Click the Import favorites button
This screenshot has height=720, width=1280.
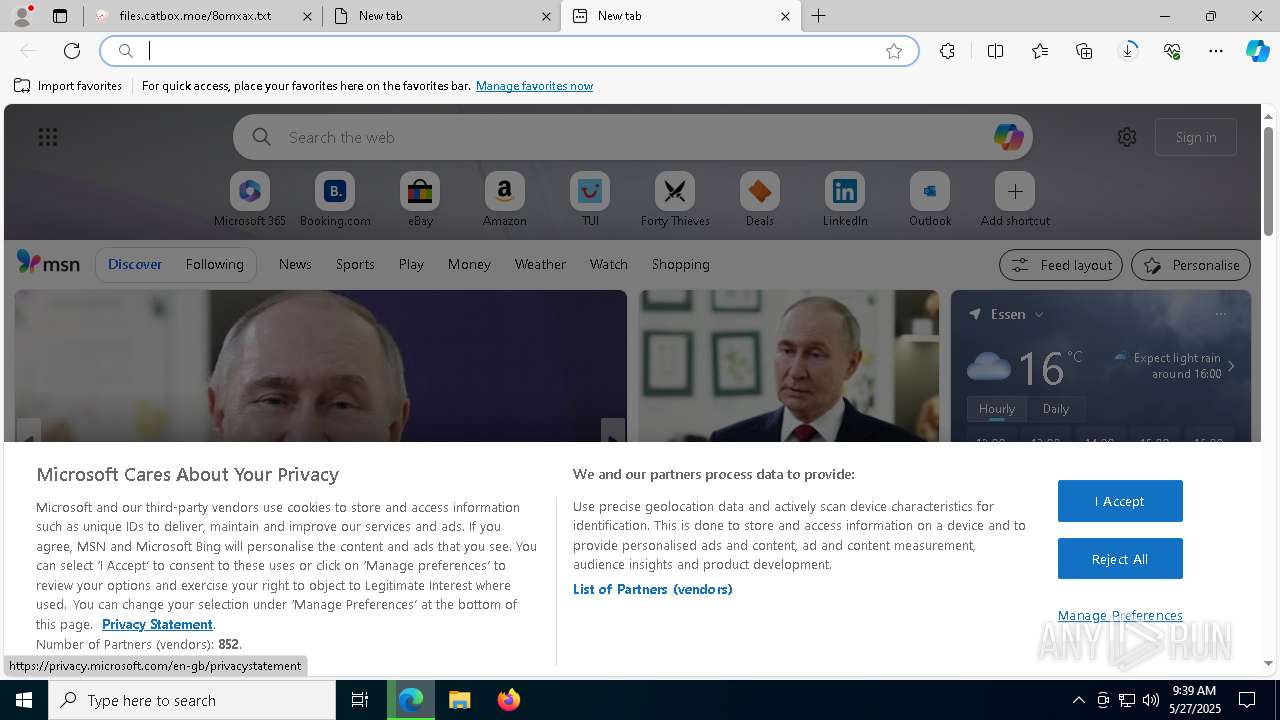pos(68,86)
